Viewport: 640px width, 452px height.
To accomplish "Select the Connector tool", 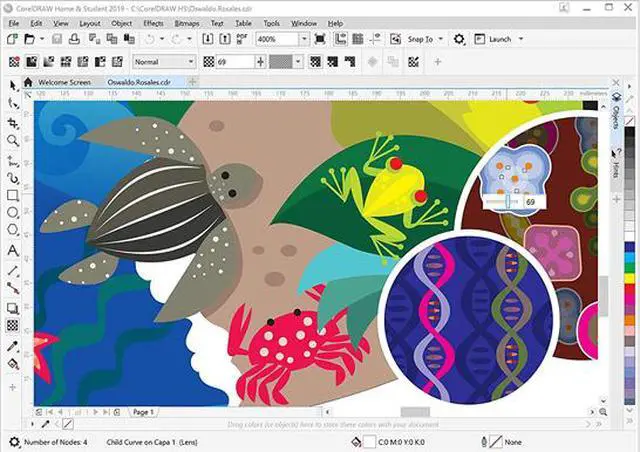I will click(13, 288).
